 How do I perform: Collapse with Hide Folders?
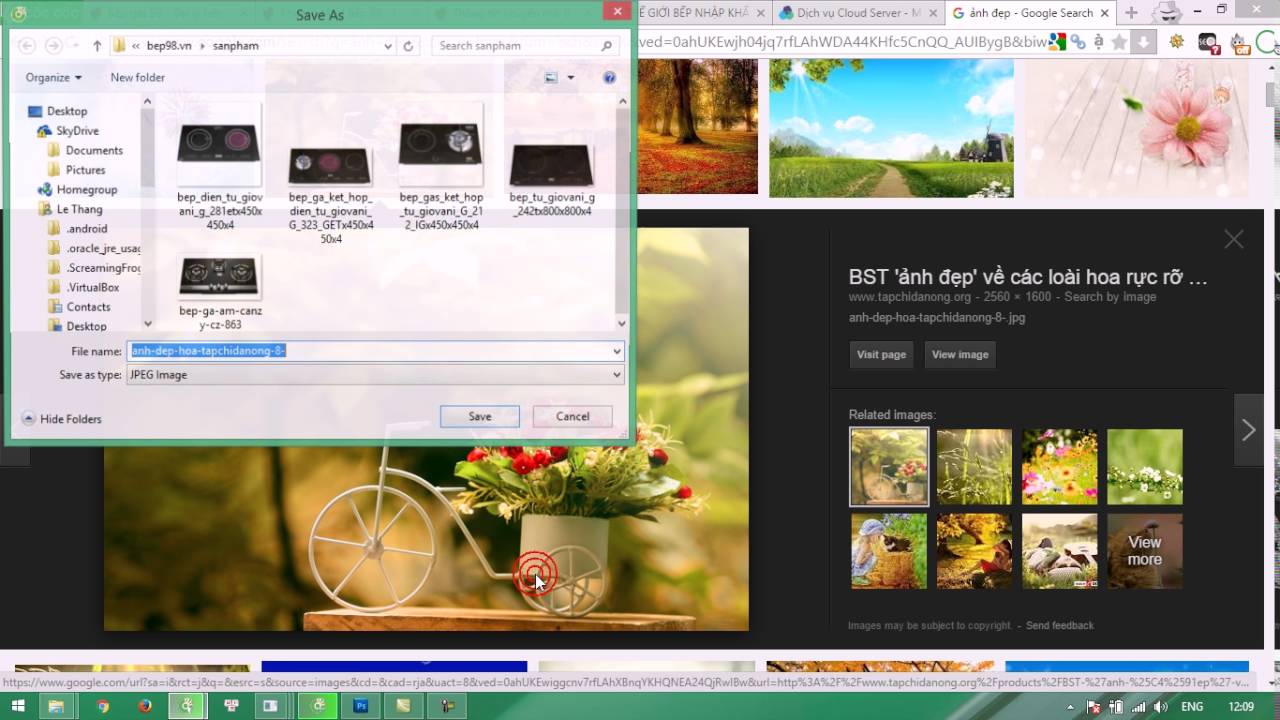[62, 419]
